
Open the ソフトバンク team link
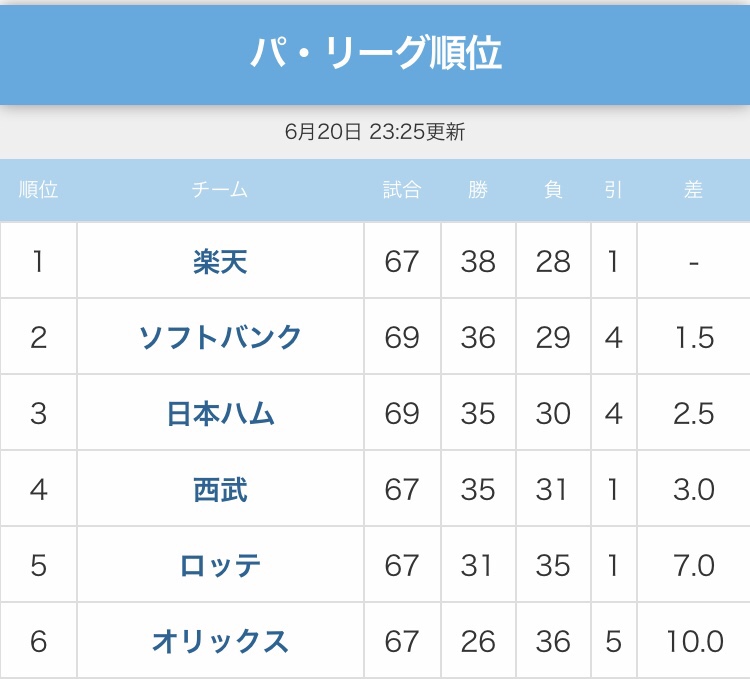[x=220, y=338]
